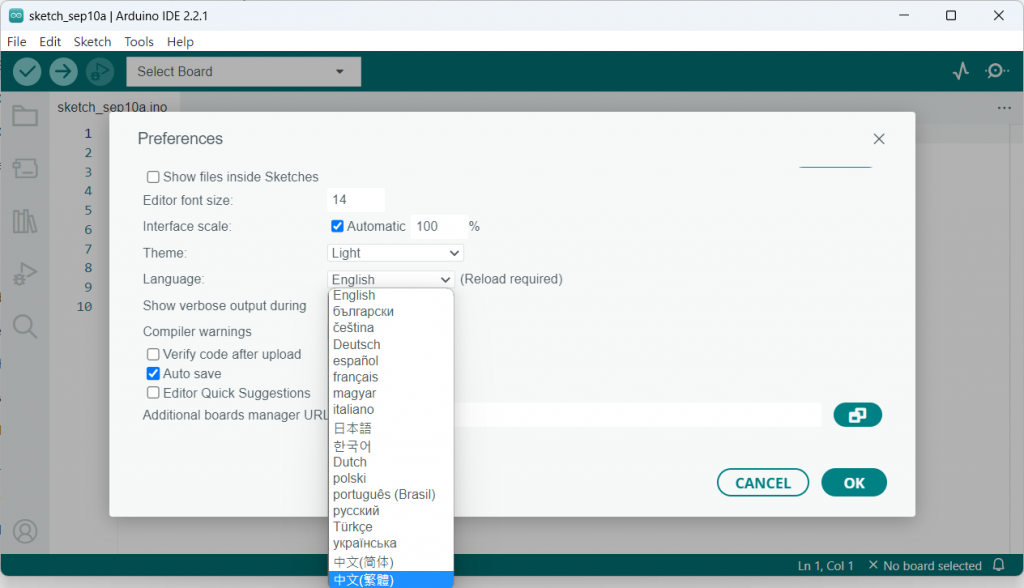Image resolution: width=1024 pixels, height=588 pixels.
Task: Click Ln 1, Col 1 in status bar
Action: click(x=825, y=566)
